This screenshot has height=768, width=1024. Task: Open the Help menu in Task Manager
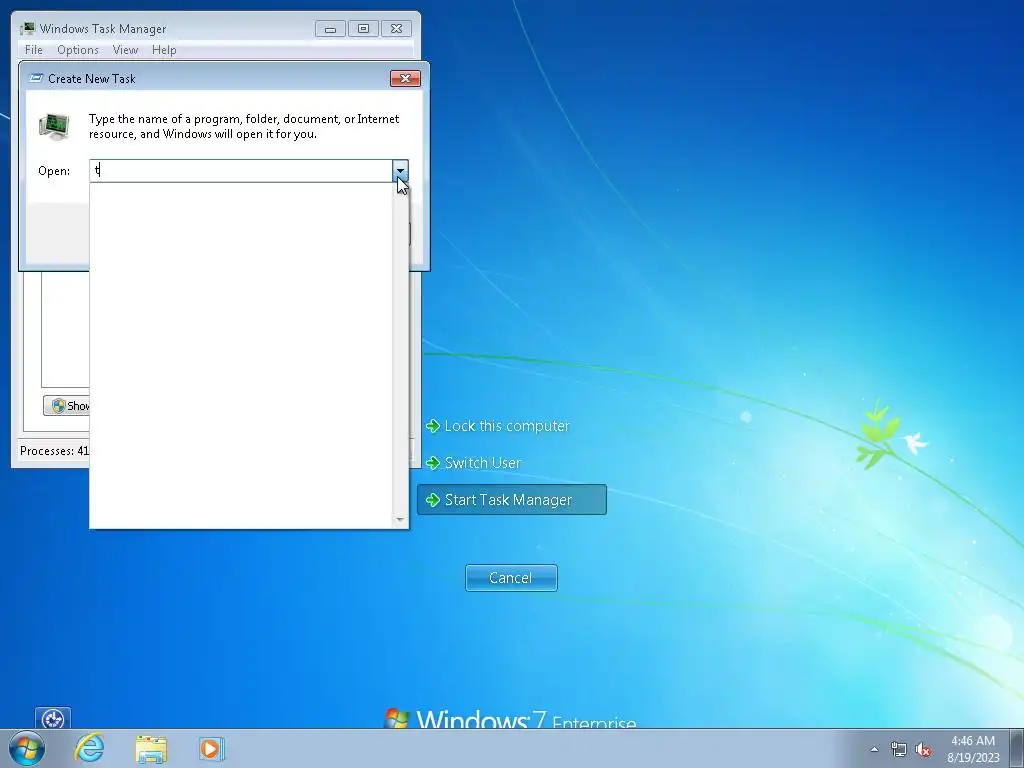(x=164, y=50)
